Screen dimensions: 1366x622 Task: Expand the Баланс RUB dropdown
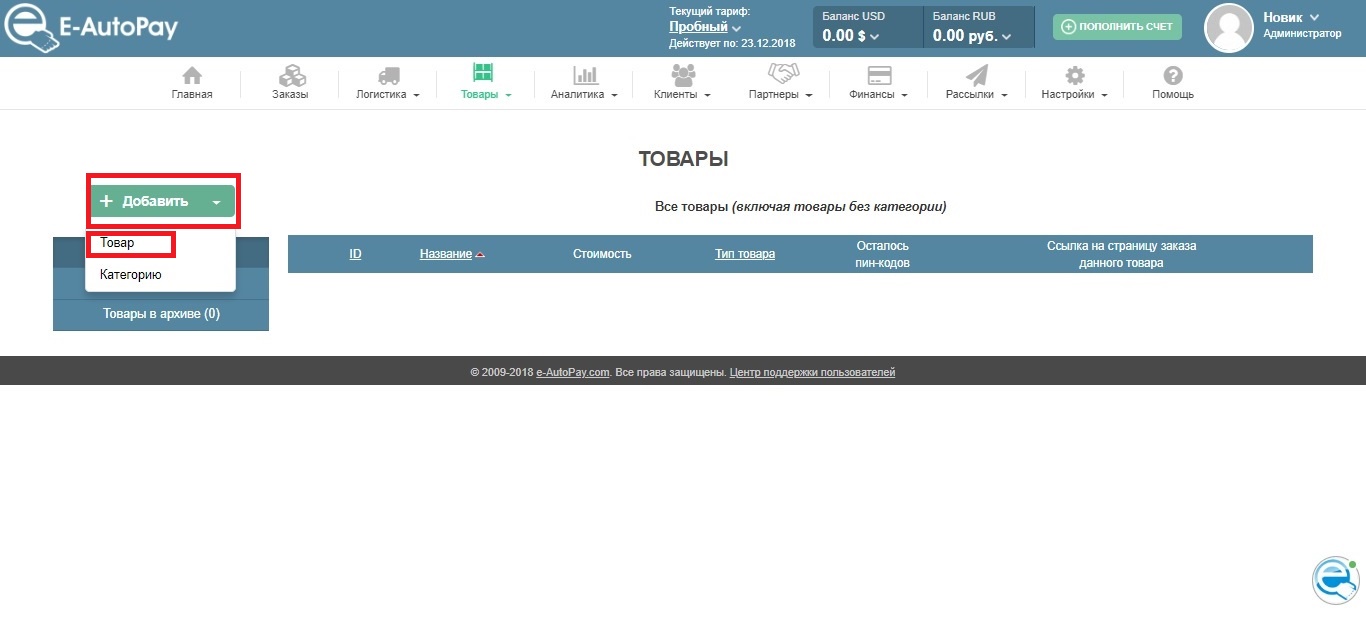coord(1005,37)
